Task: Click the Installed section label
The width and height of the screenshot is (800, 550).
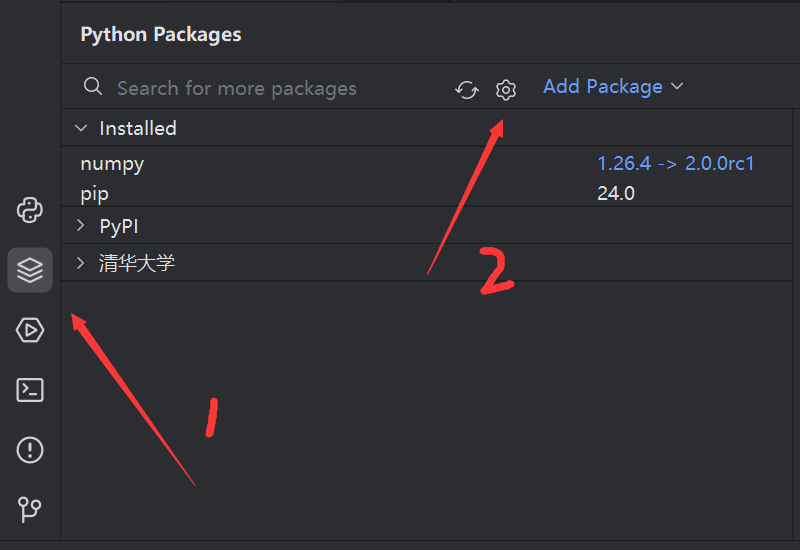Action: pos(138,128)
